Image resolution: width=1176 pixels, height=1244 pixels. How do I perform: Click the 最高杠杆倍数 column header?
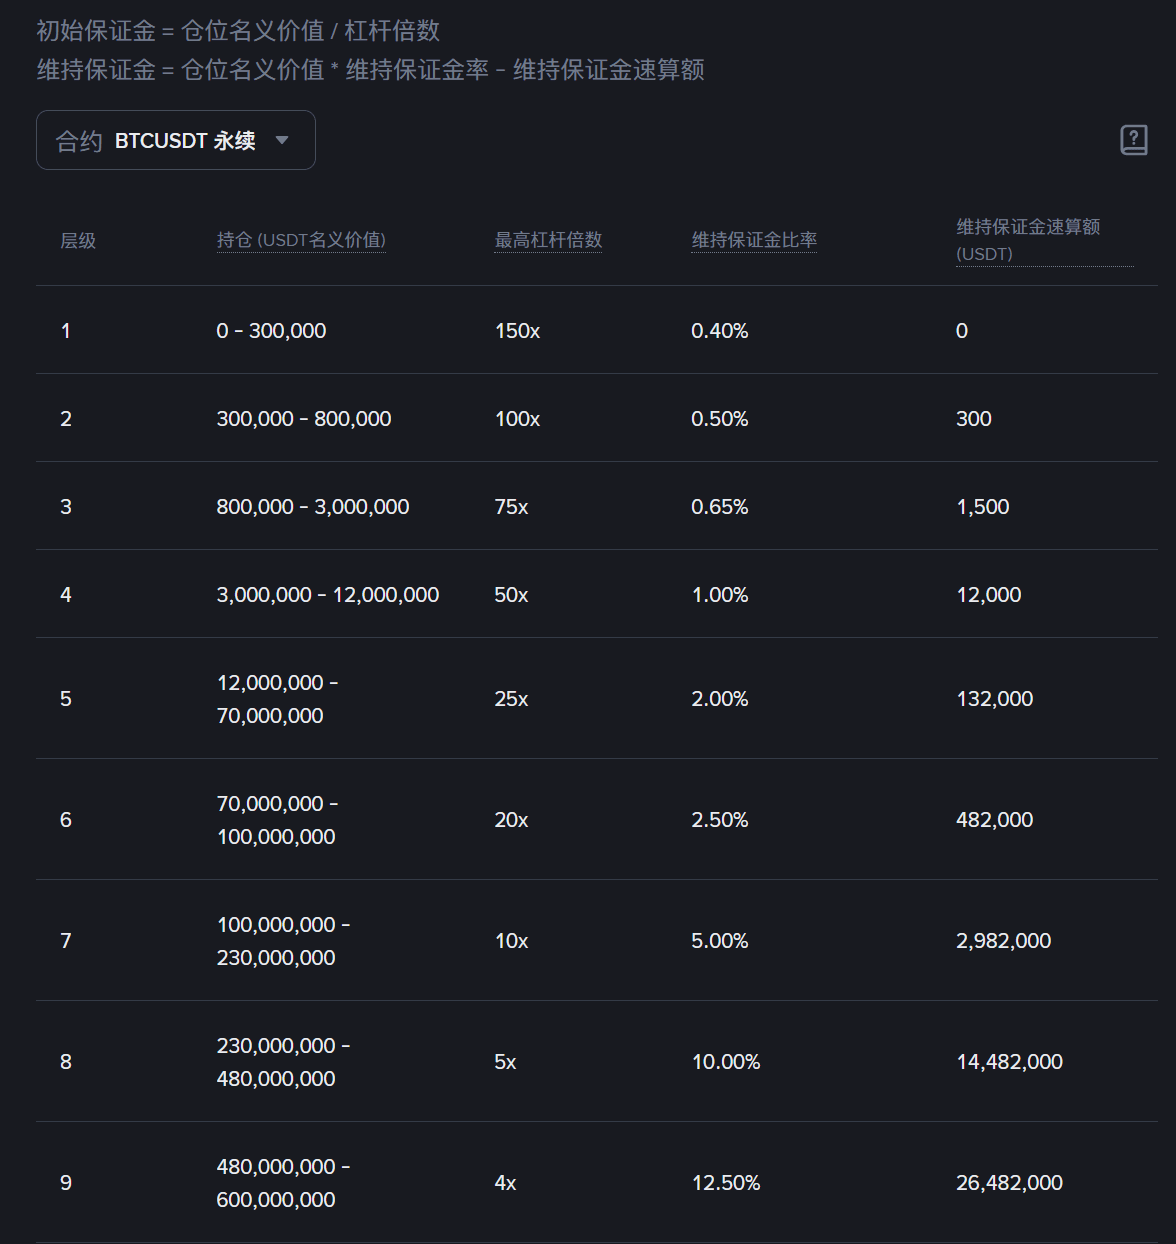click(548, 240)
